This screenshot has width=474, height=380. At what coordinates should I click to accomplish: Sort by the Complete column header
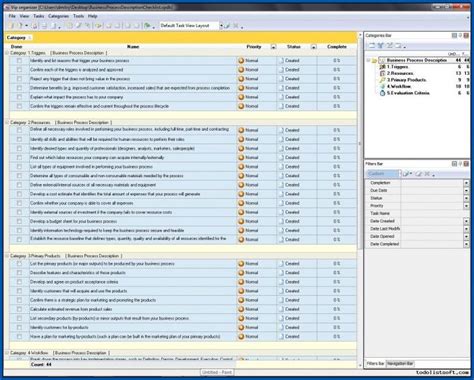tap(337, 47)
